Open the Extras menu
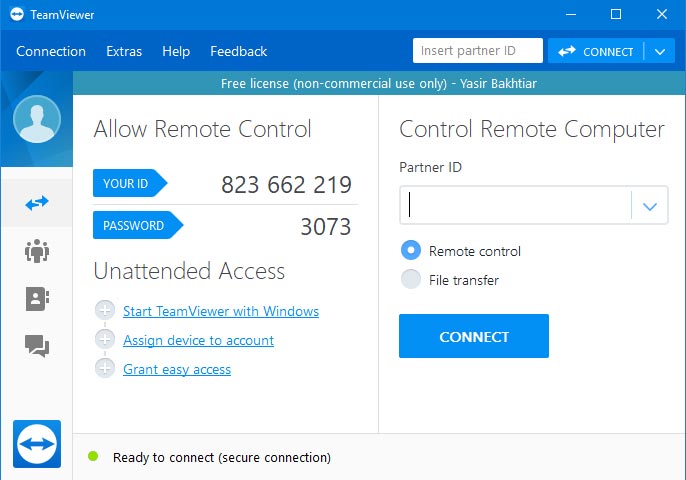This screenshot has width=686, height=480. point(124,51)
